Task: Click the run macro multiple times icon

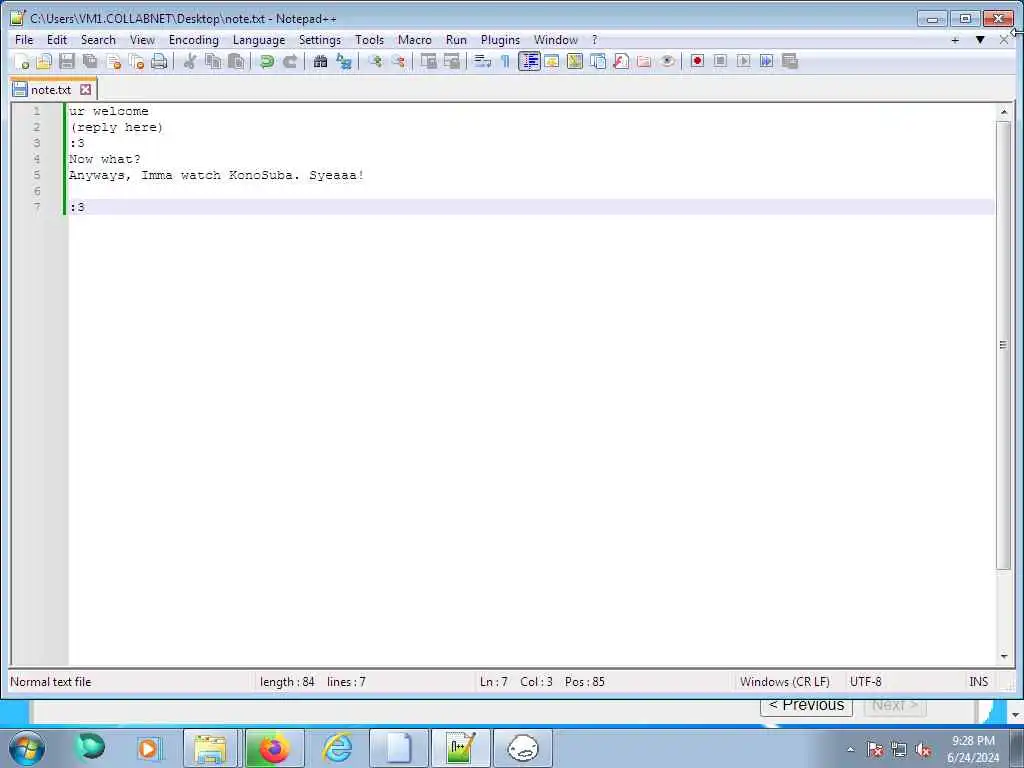Action: tap(767, 61)
